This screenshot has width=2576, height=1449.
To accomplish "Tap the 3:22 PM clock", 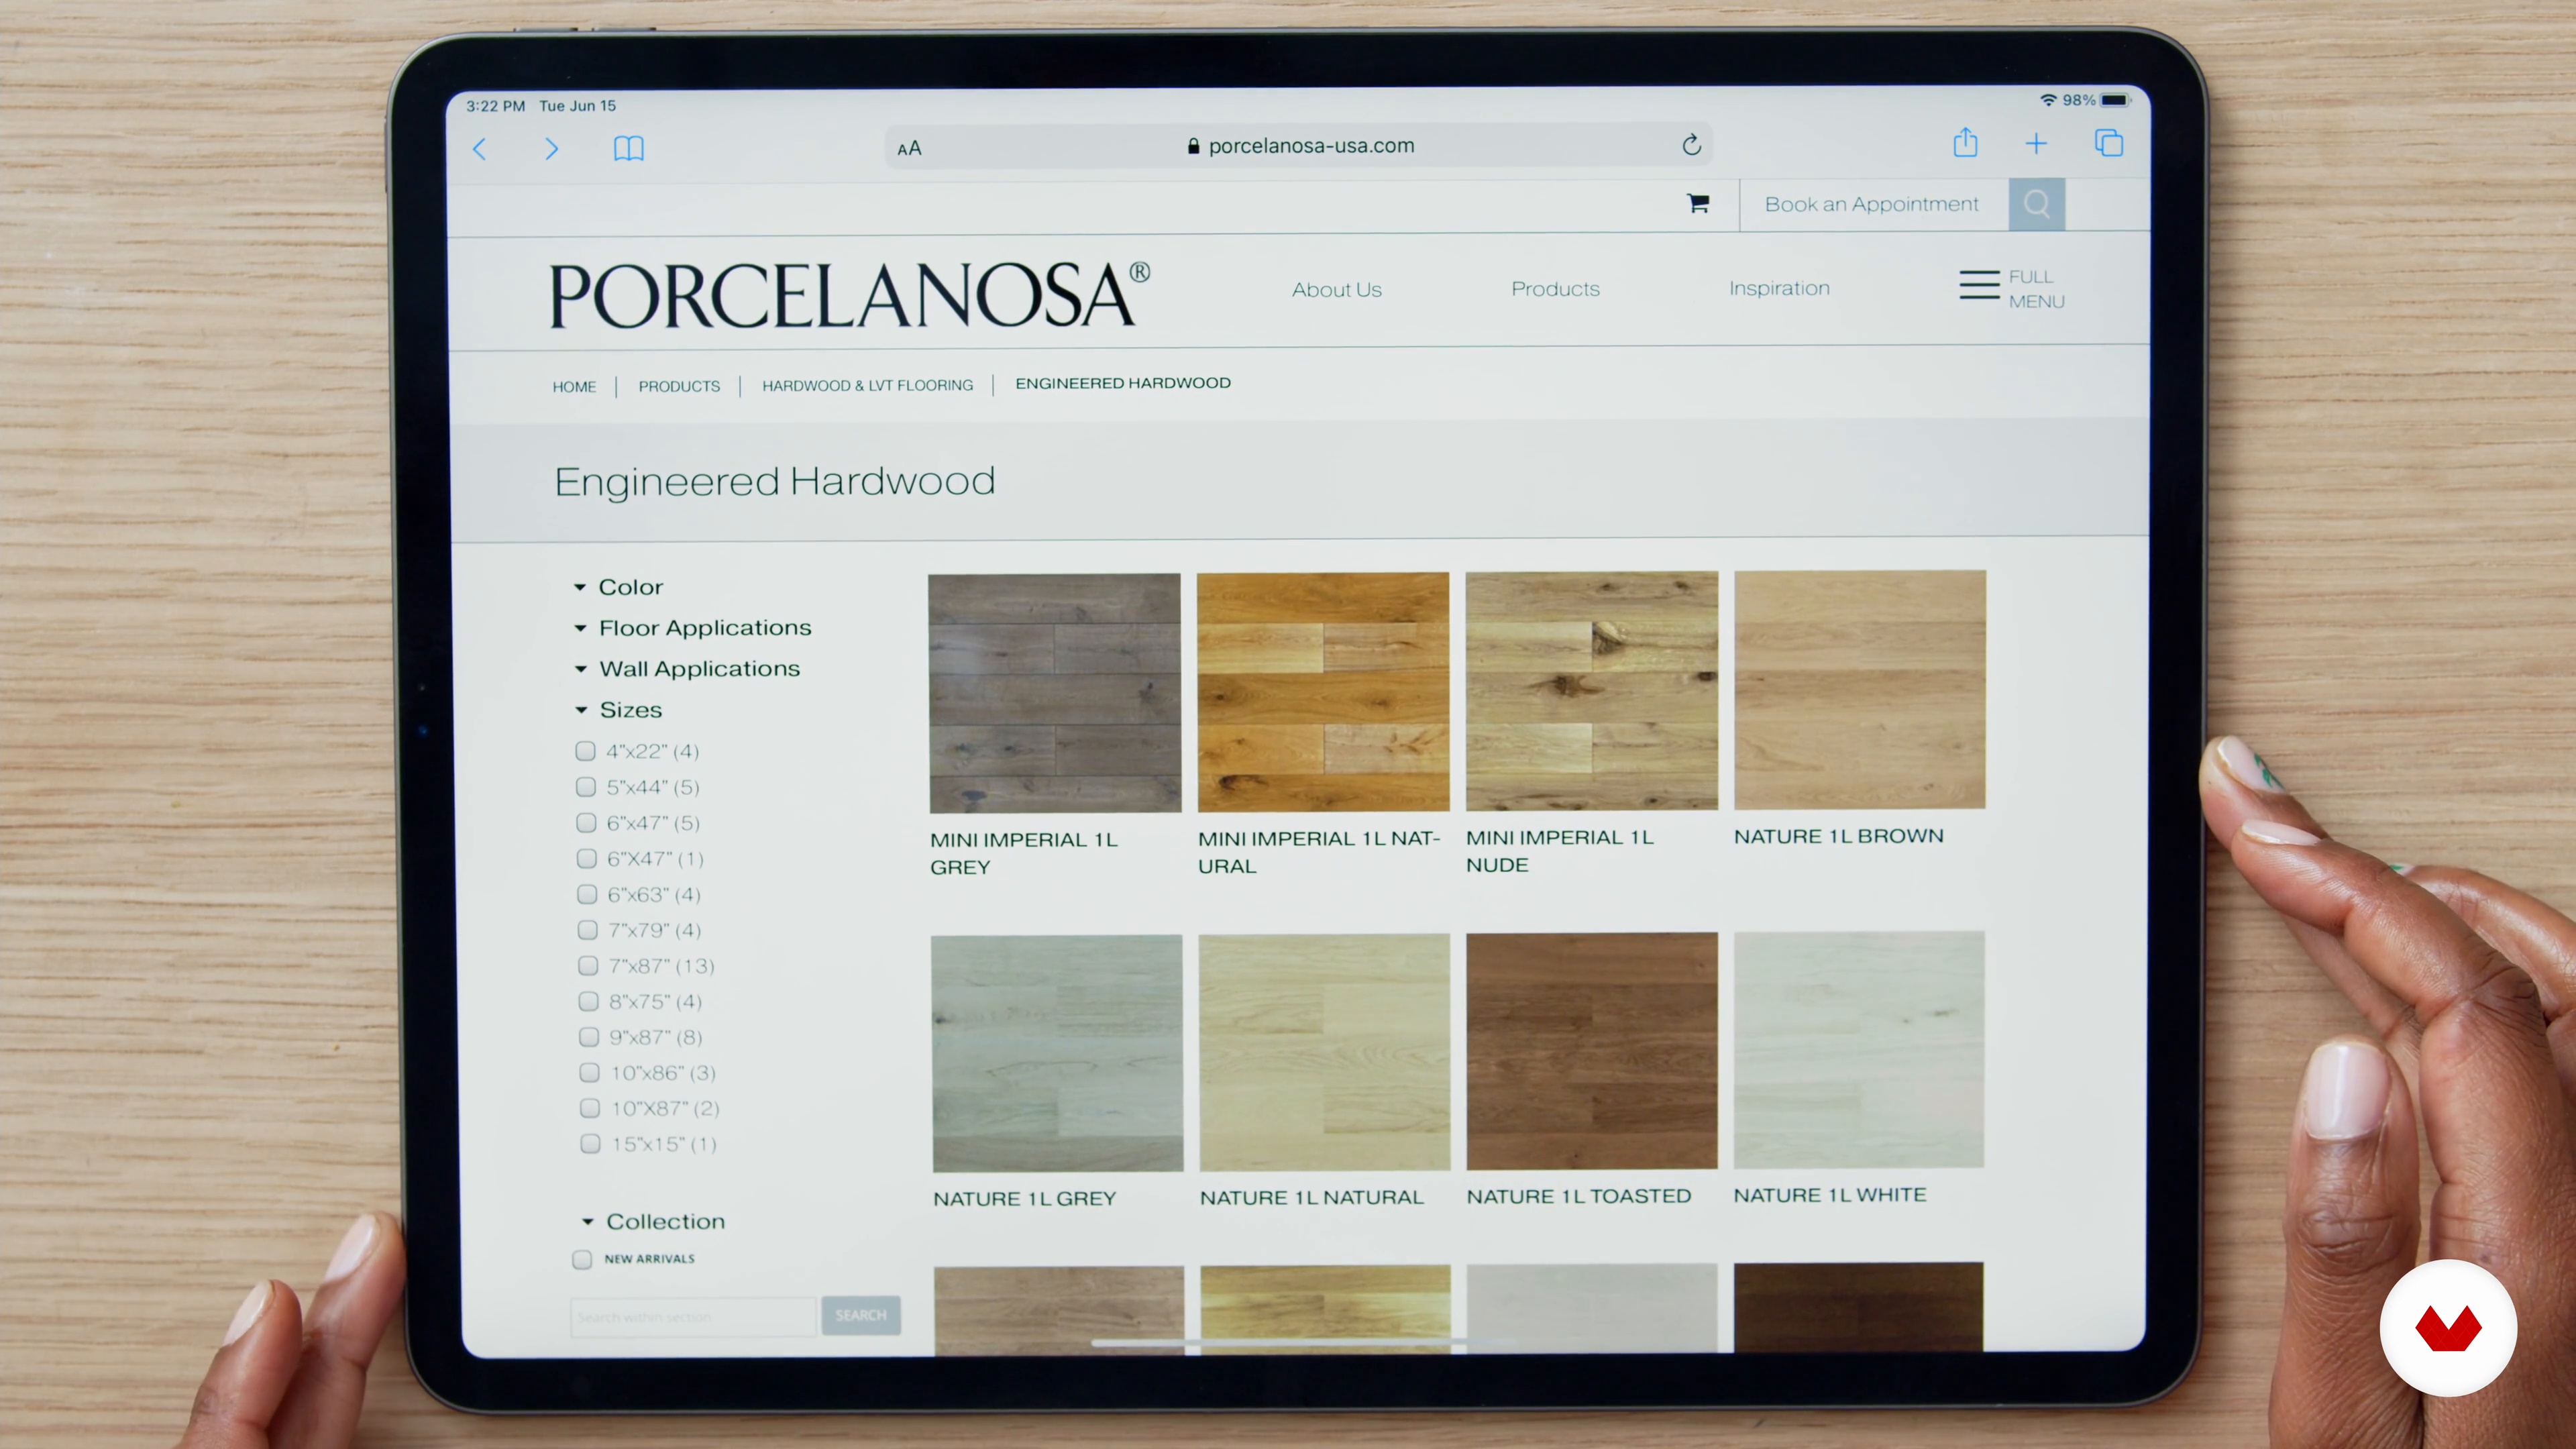I will point(495,106).
